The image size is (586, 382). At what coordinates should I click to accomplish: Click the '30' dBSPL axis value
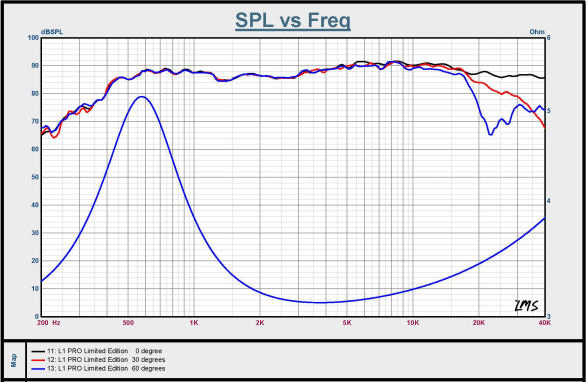[35, 233]
